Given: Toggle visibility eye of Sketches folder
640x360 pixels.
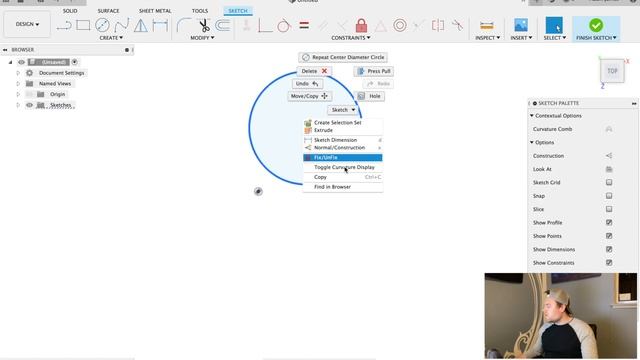Looking at the screenshot, I should pos(29,105).
